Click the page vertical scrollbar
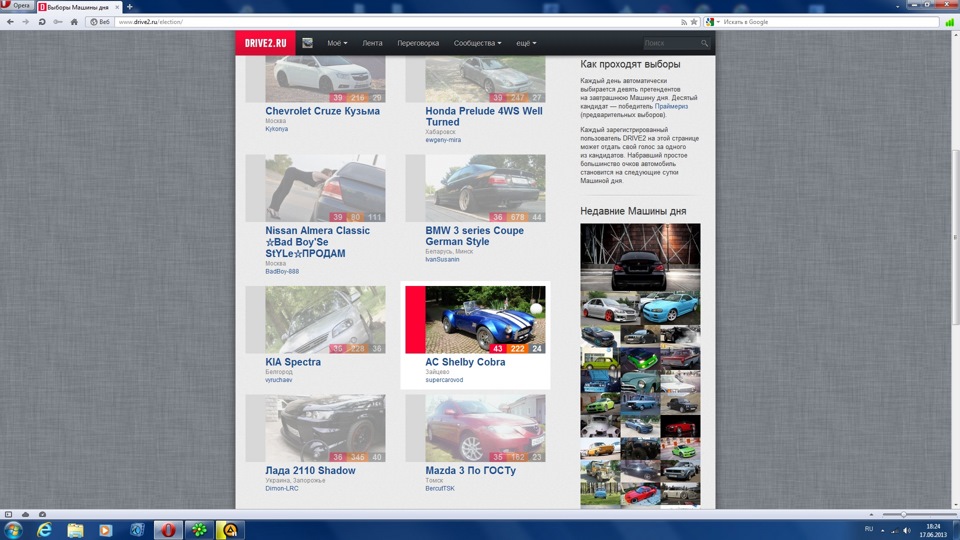 click(x=955, y=237)
